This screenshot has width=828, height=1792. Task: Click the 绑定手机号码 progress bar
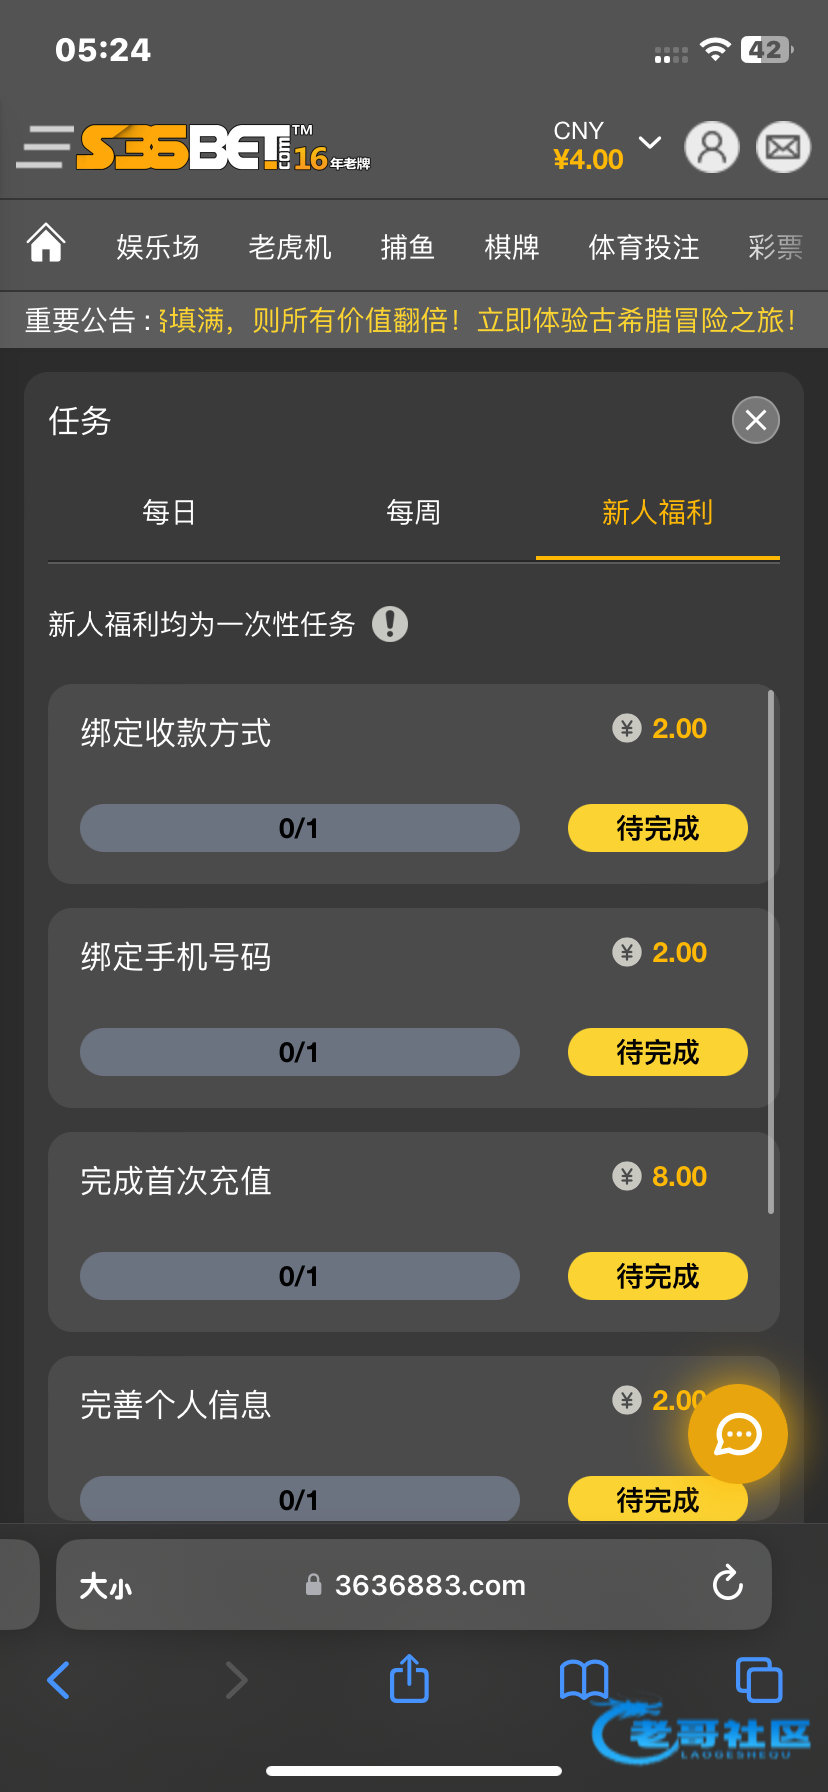pos(299,1052)
